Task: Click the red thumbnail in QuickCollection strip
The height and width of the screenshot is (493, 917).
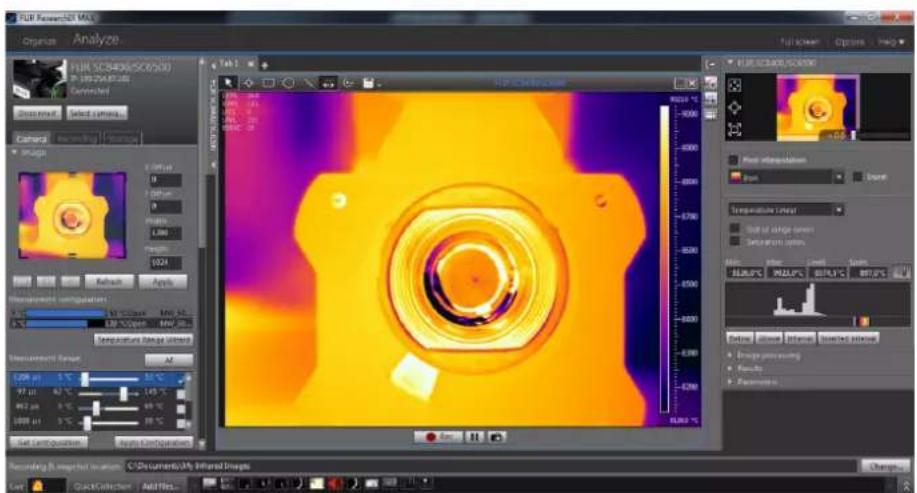Action: pyautogui.click(x=334, y=484)
